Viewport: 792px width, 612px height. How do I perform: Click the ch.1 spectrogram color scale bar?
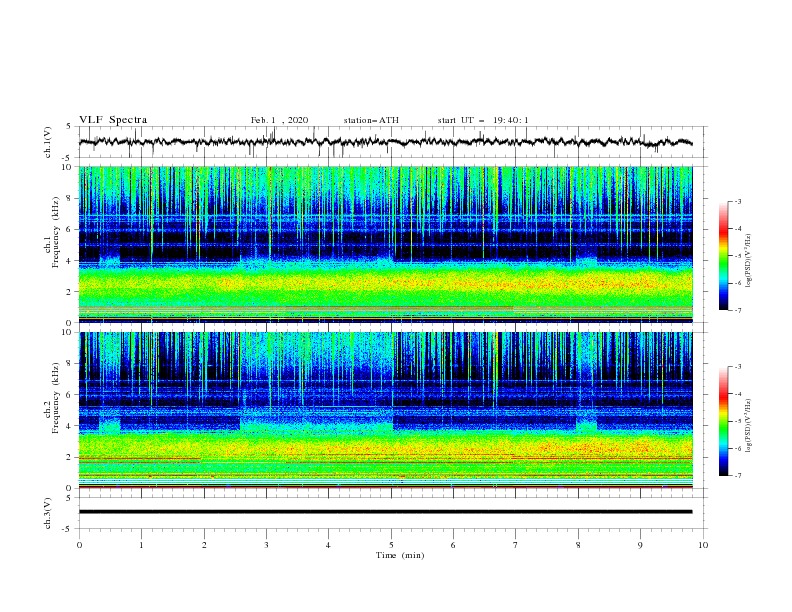click(723, 255)
